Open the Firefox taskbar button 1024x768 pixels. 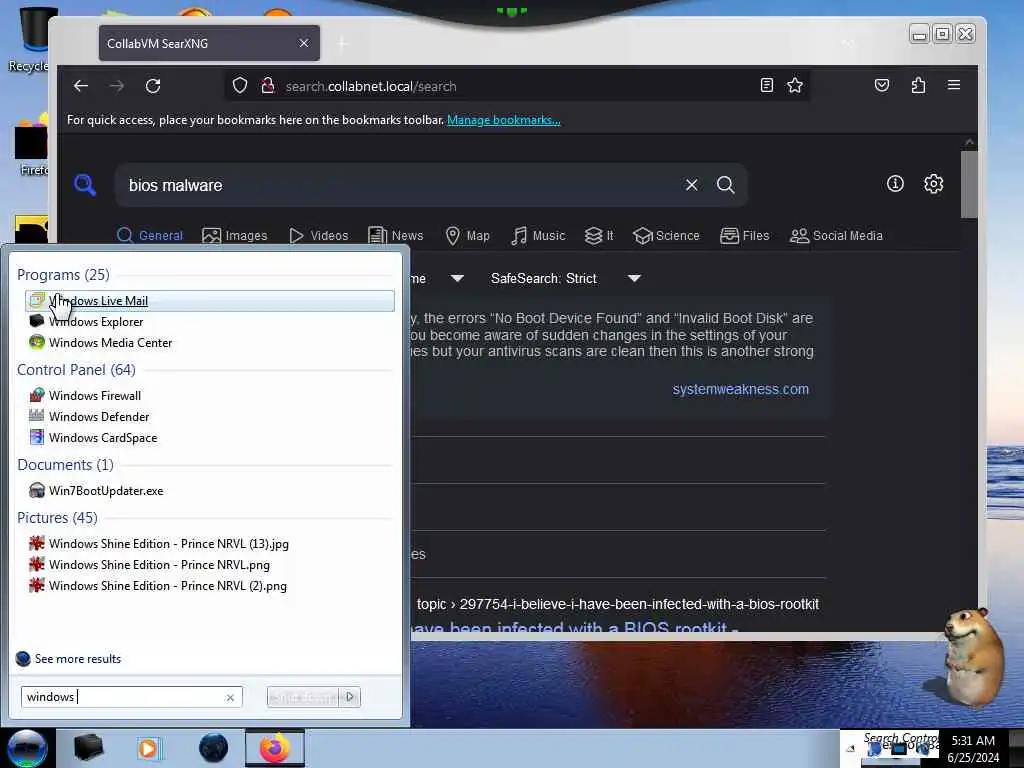275,748
